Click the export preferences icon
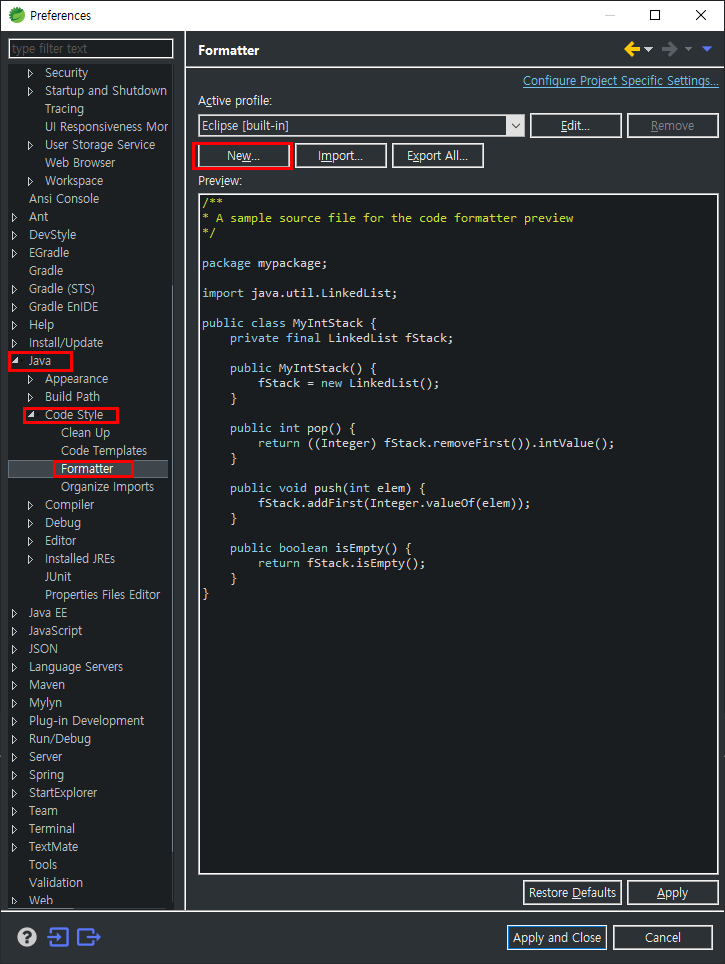Image resolution: width=725 pixels, height=964 pixels. coord(89,937)
